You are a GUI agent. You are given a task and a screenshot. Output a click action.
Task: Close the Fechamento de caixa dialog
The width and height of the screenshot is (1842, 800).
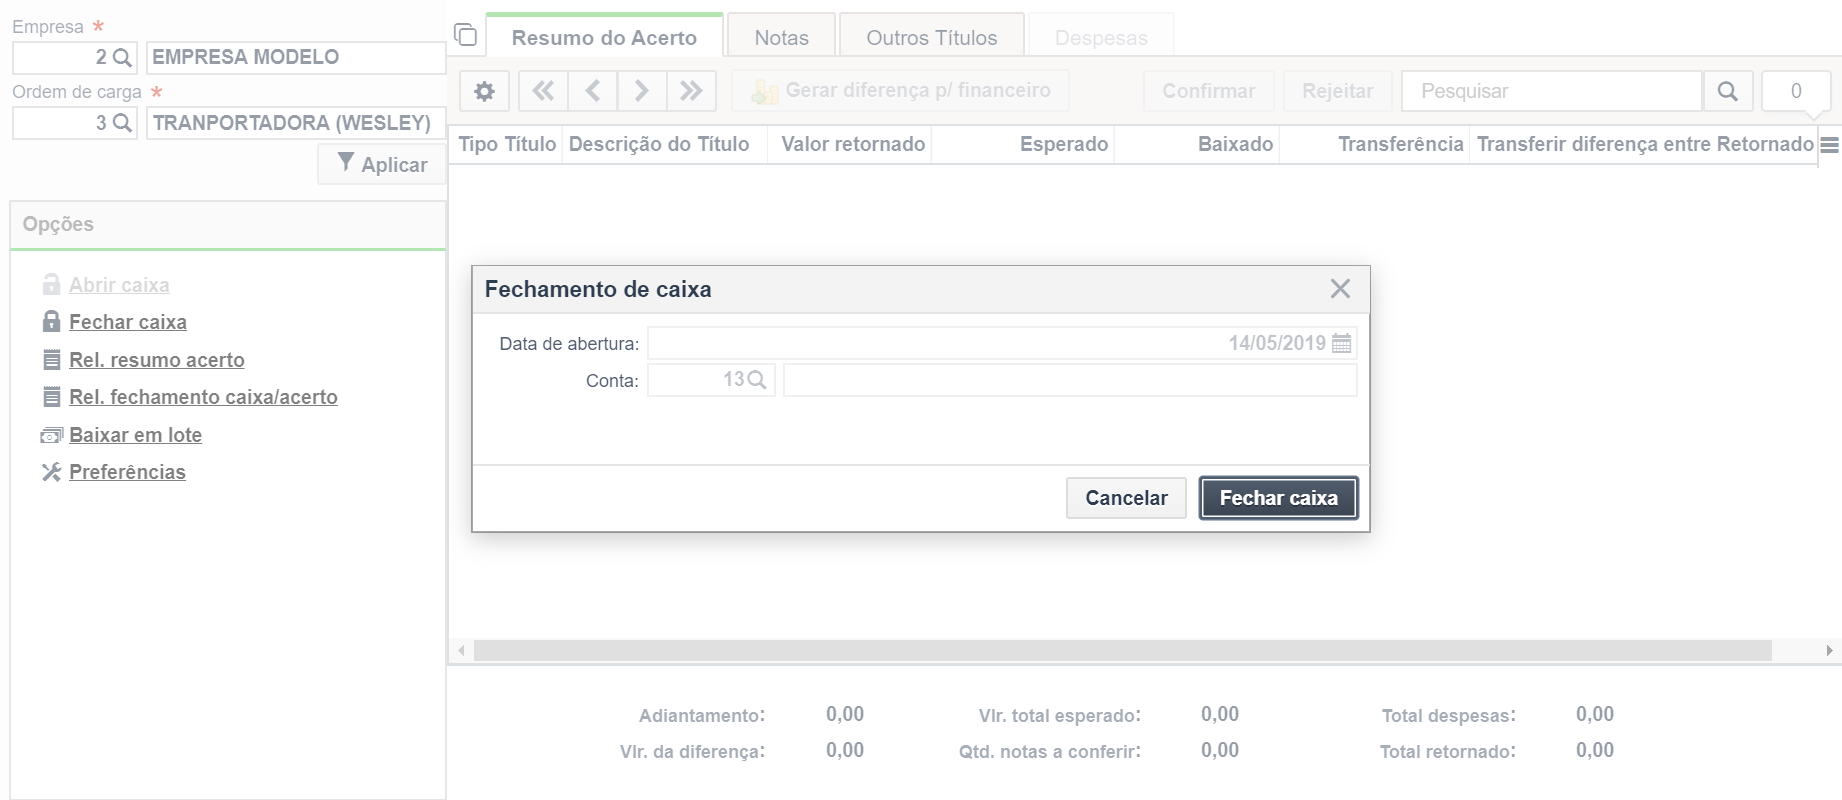(x=1340, y=289)
